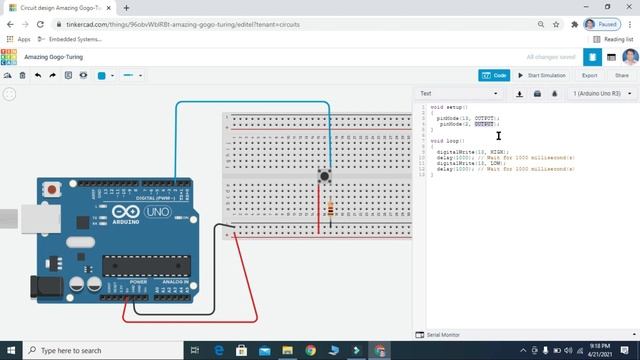
Task: Close the Circuit design tab
Action: 109,8
